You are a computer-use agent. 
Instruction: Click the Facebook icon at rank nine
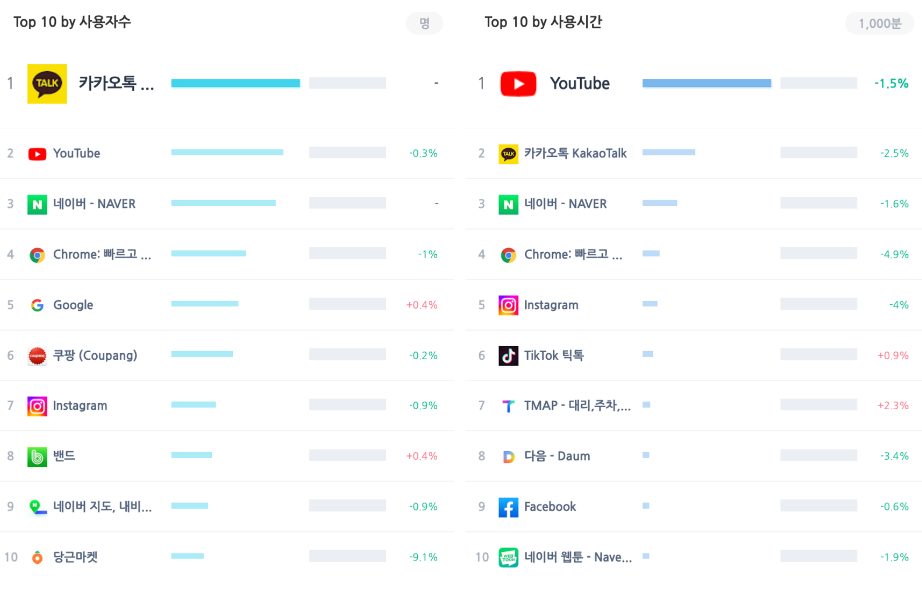509,507
